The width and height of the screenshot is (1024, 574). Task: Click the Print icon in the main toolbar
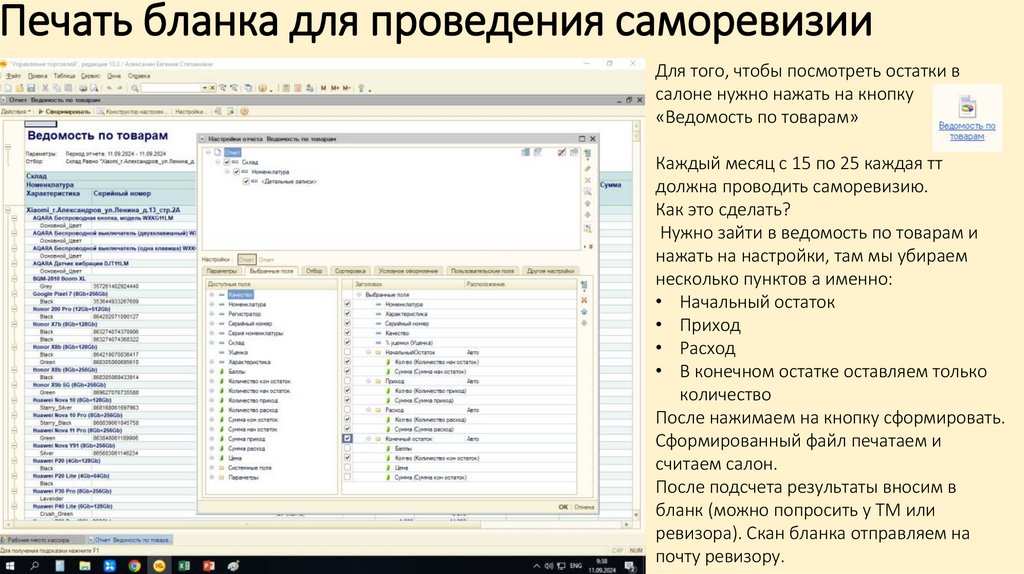83,88
